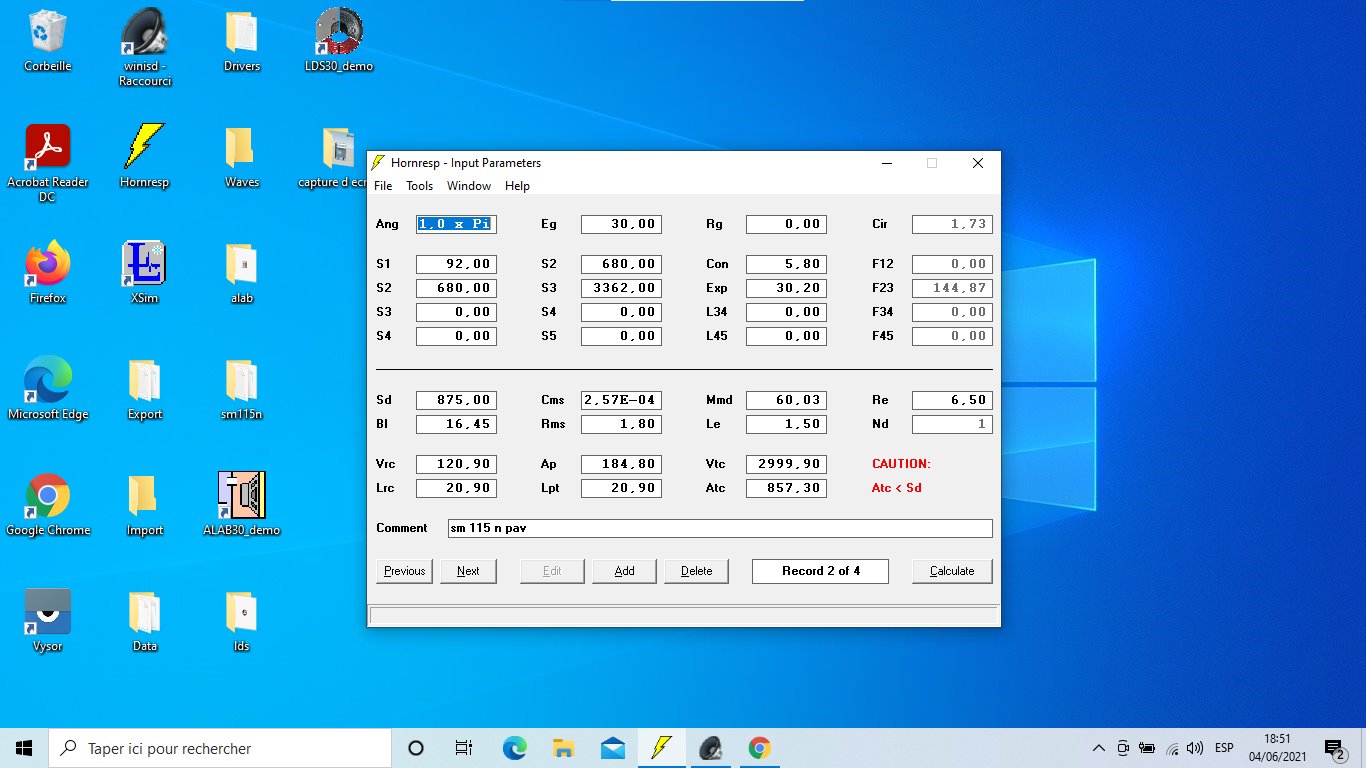Click the Vrc field showing 120,90

pos(456,464)
